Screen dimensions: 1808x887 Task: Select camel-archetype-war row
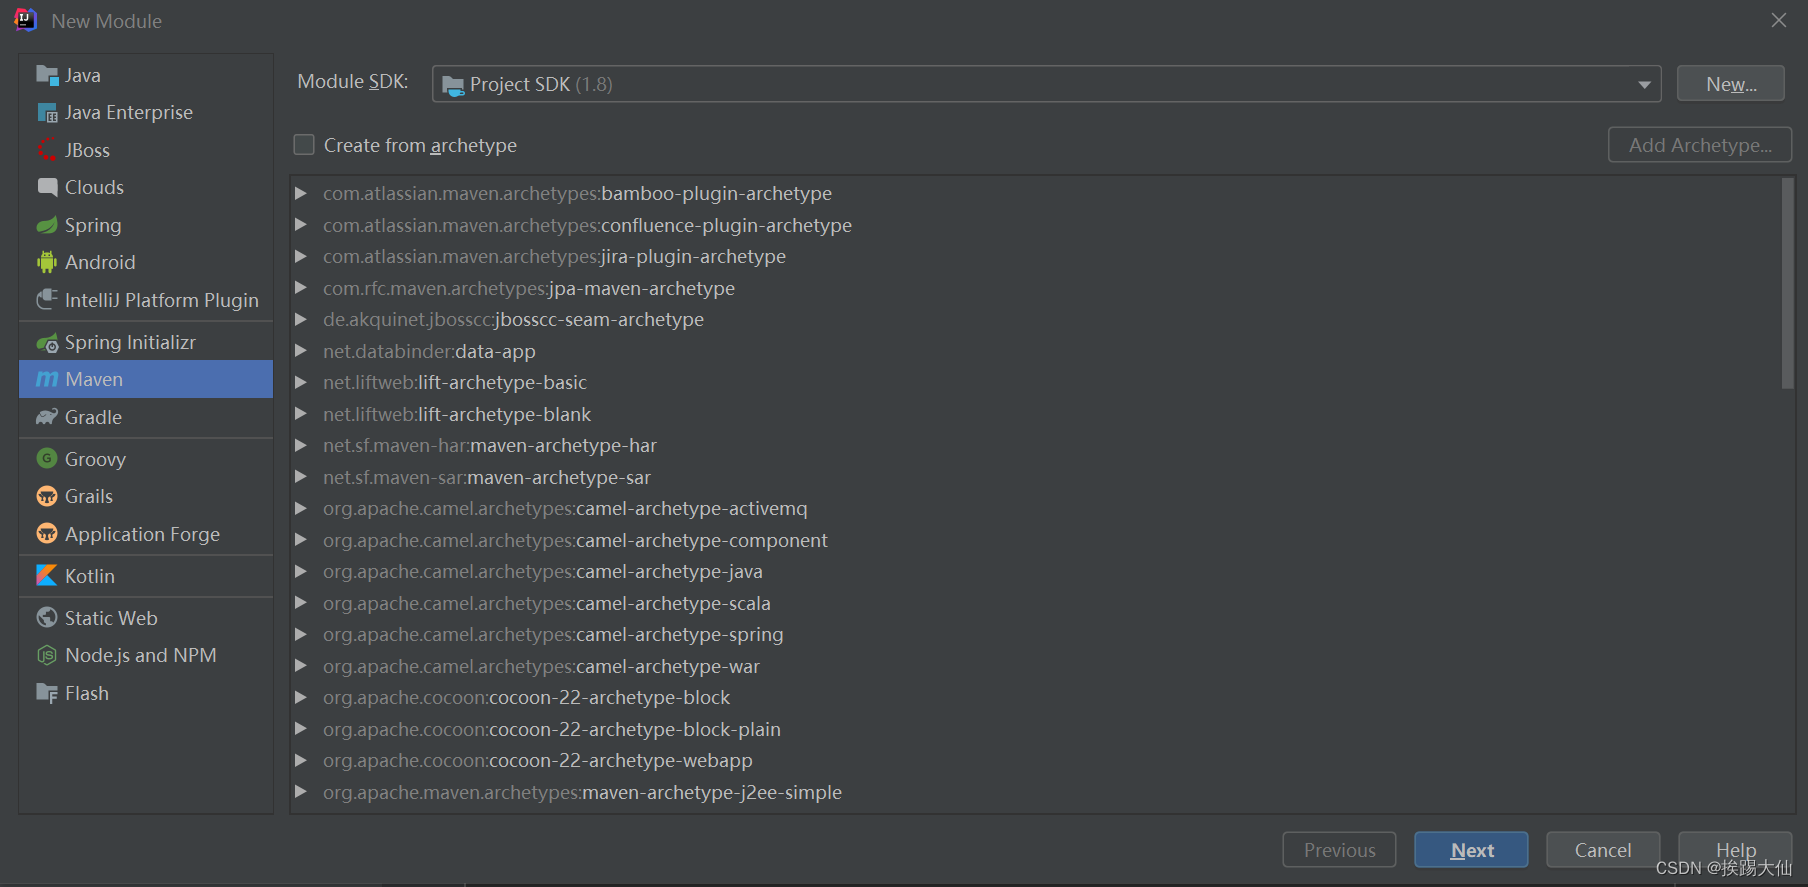click(1036, 666)
